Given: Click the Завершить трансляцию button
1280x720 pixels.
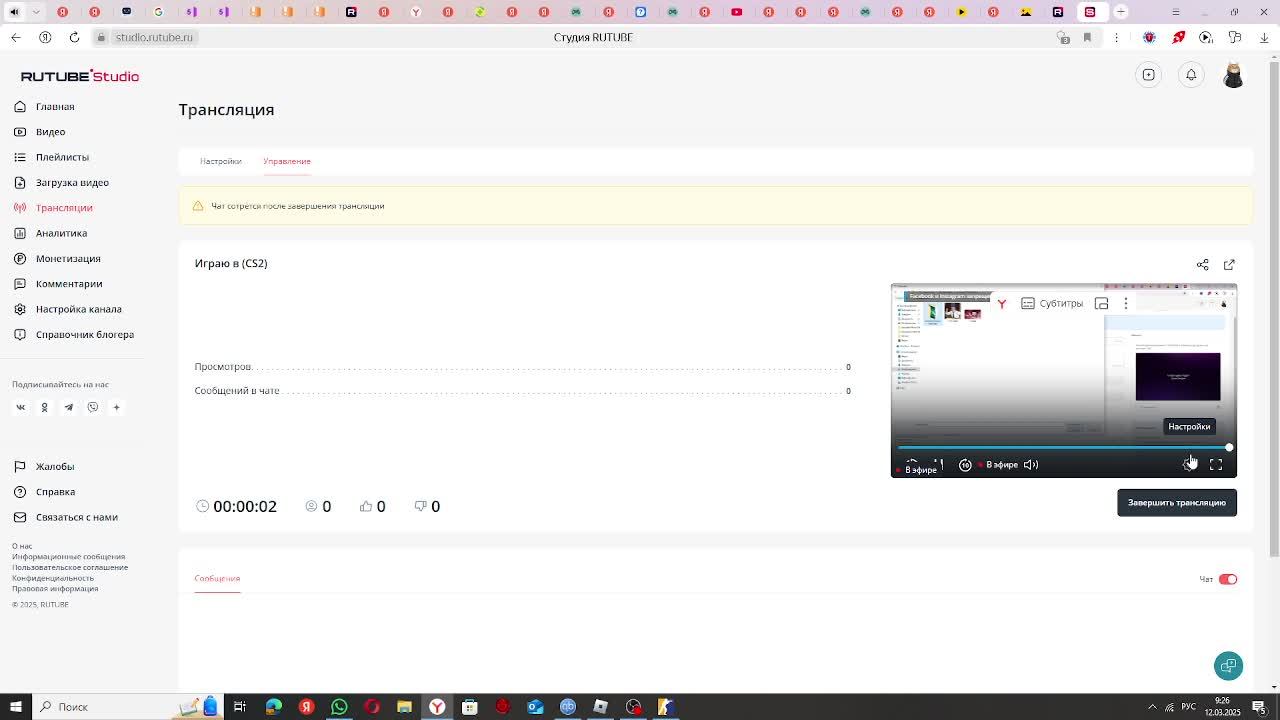Looking at the screenshot, I should pos(1177,503).
